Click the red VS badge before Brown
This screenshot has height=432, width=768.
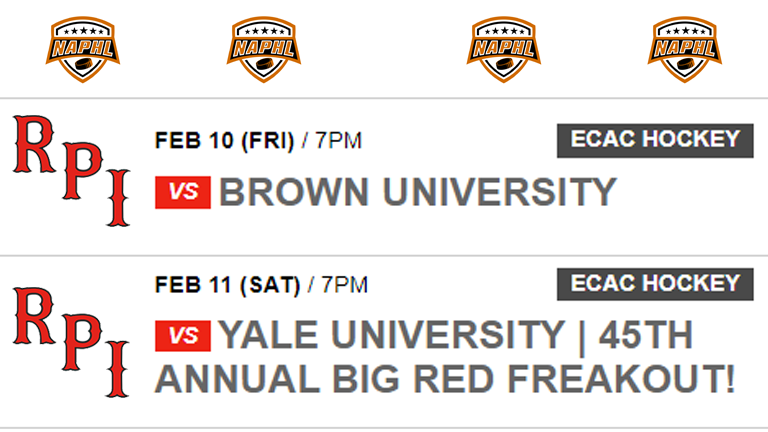tap(182, 191)
